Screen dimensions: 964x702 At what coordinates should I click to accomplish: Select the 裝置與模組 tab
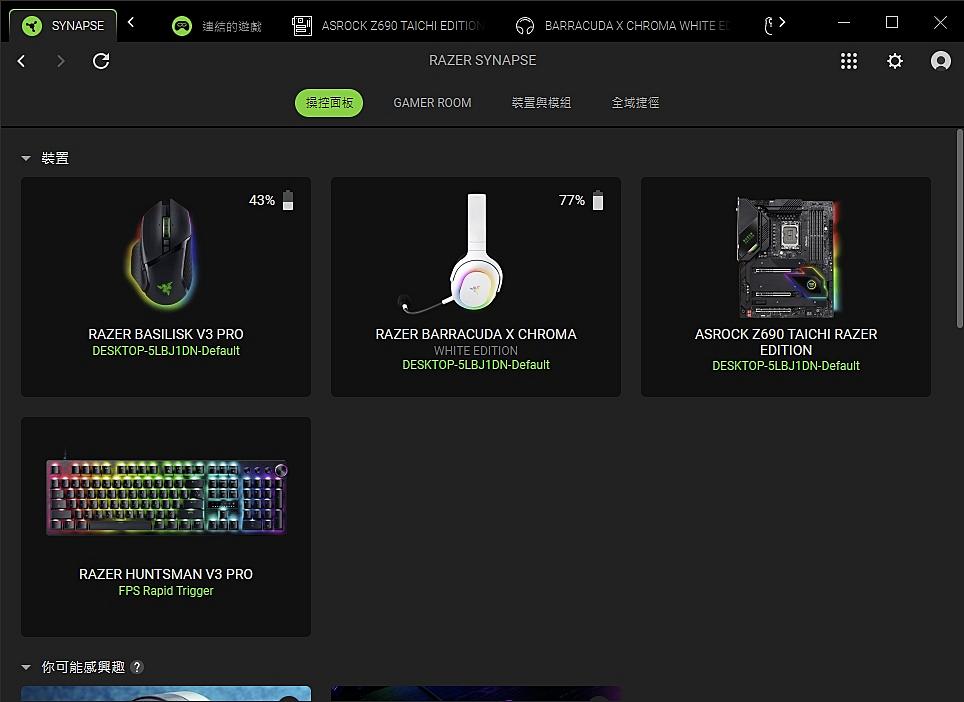tap(541, 103)
